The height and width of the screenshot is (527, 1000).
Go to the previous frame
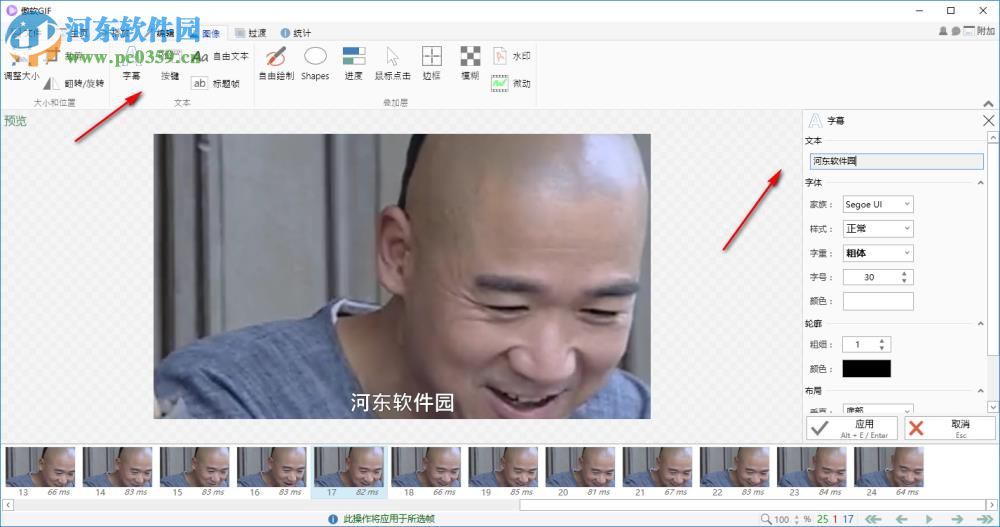pos(902,519)
